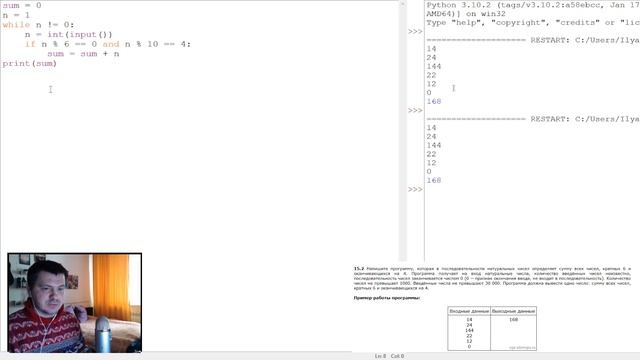Click the line "sum = sum + n"

83,54
